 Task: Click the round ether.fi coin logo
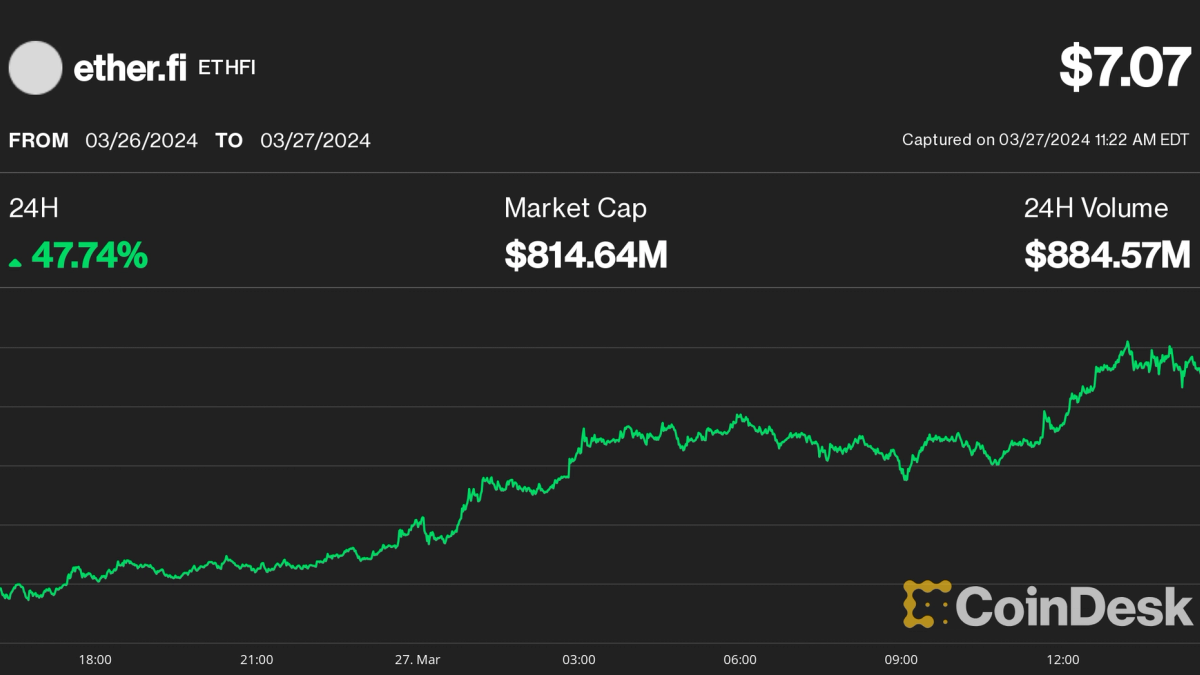(x=36, y=68)
